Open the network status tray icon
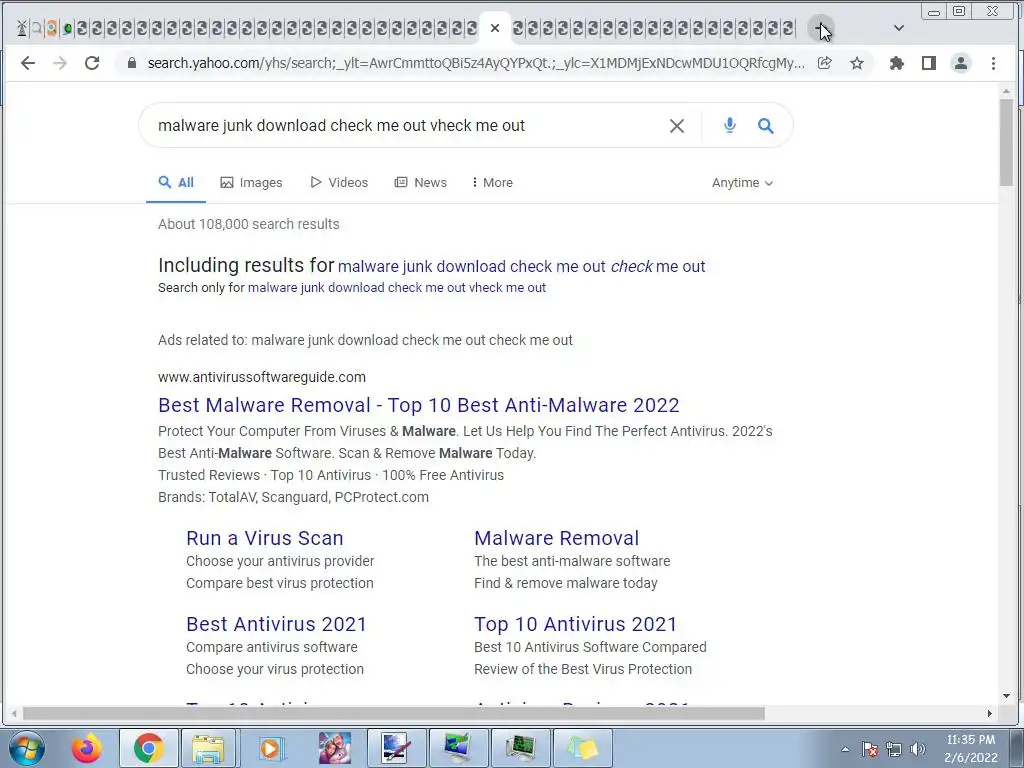This screenshot has height=768, width=1024. pos(894,749)
